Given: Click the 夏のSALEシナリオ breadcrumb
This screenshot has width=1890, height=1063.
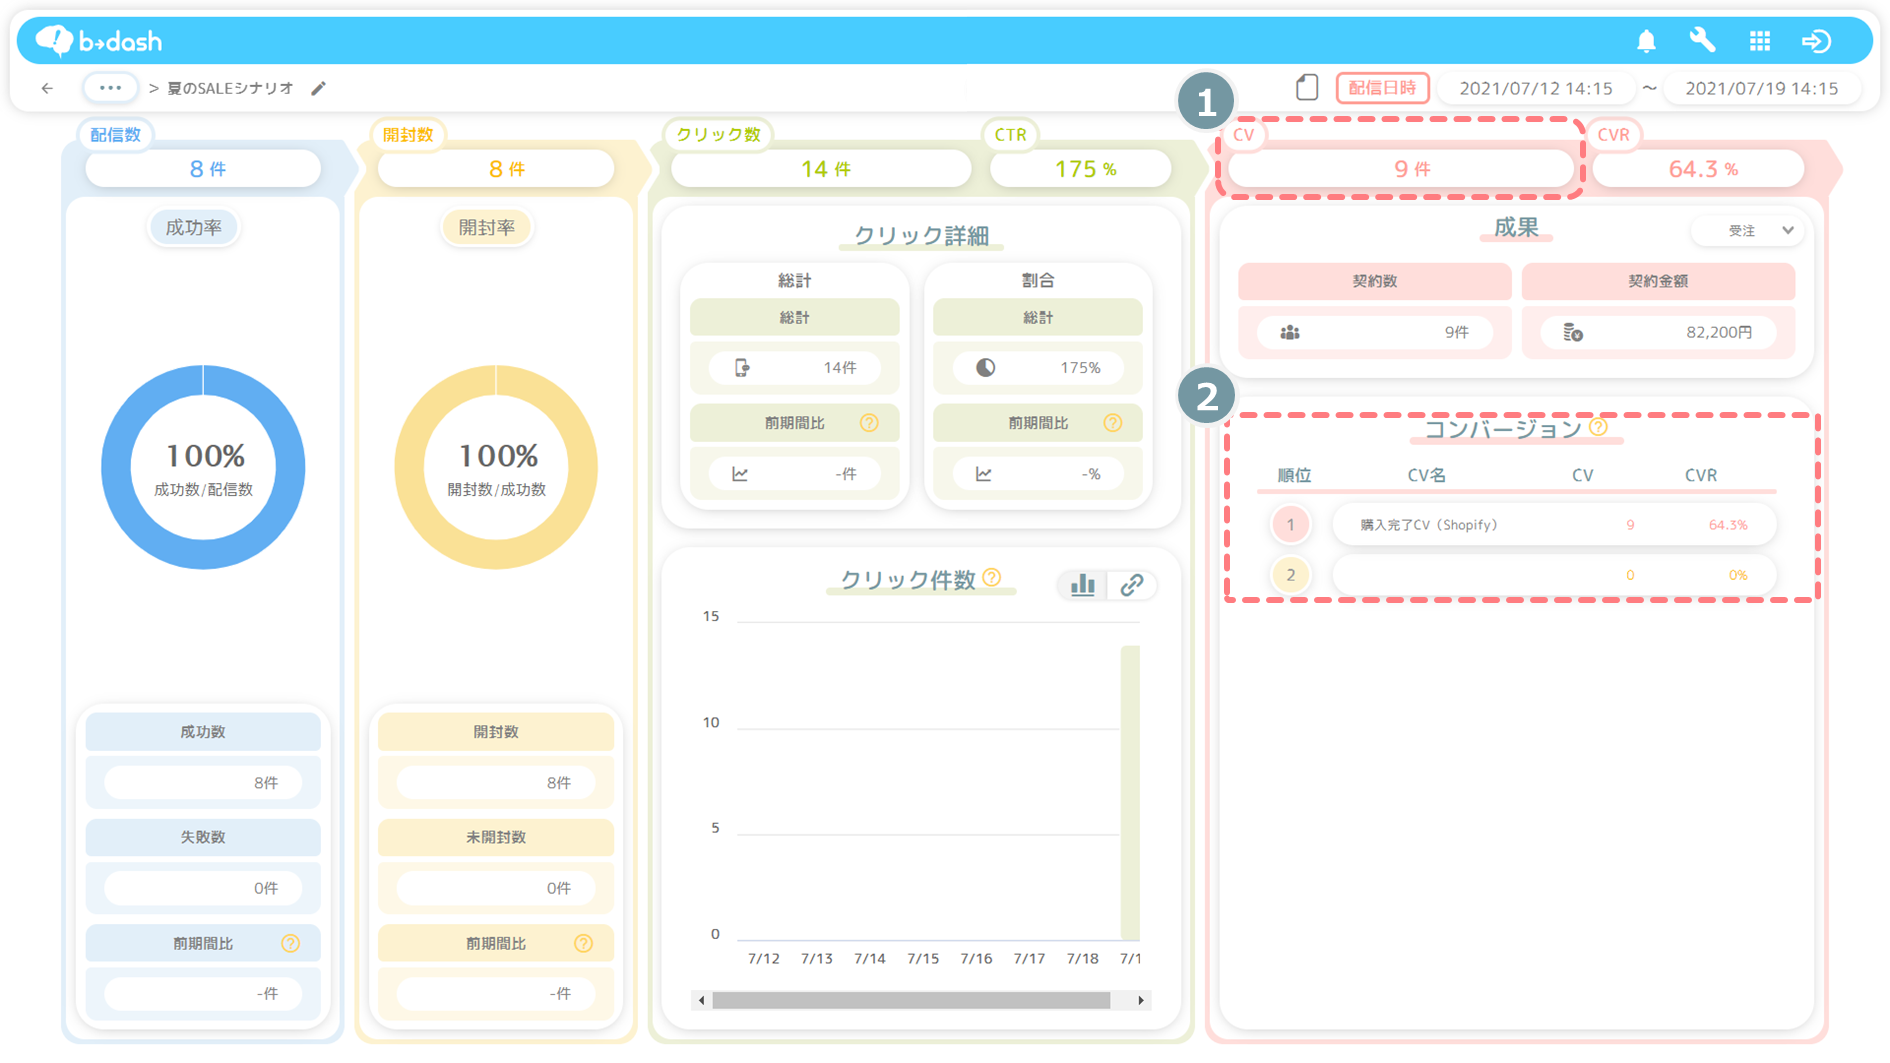Looking at the screenshot, I should coord(230,88).
